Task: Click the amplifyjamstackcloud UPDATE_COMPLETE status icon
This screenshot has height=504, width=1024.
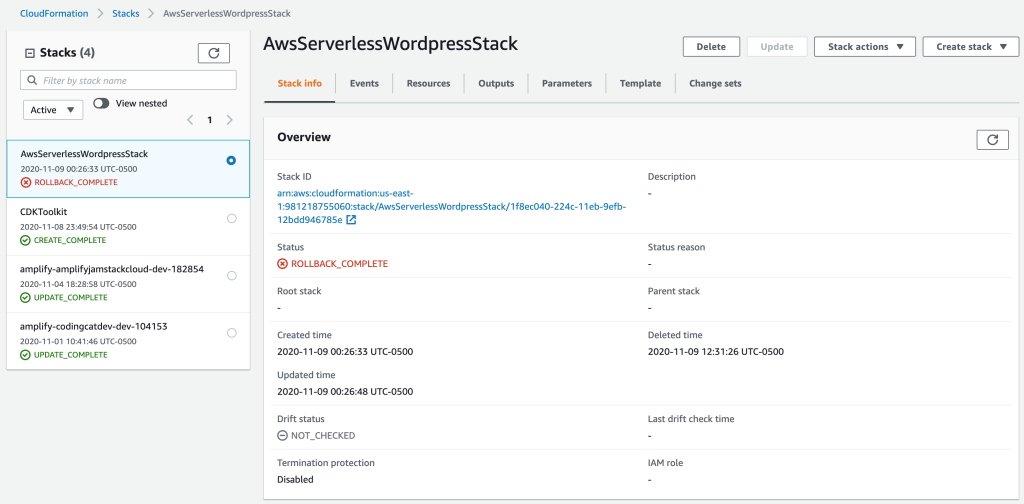Action: tap(25, 298)
